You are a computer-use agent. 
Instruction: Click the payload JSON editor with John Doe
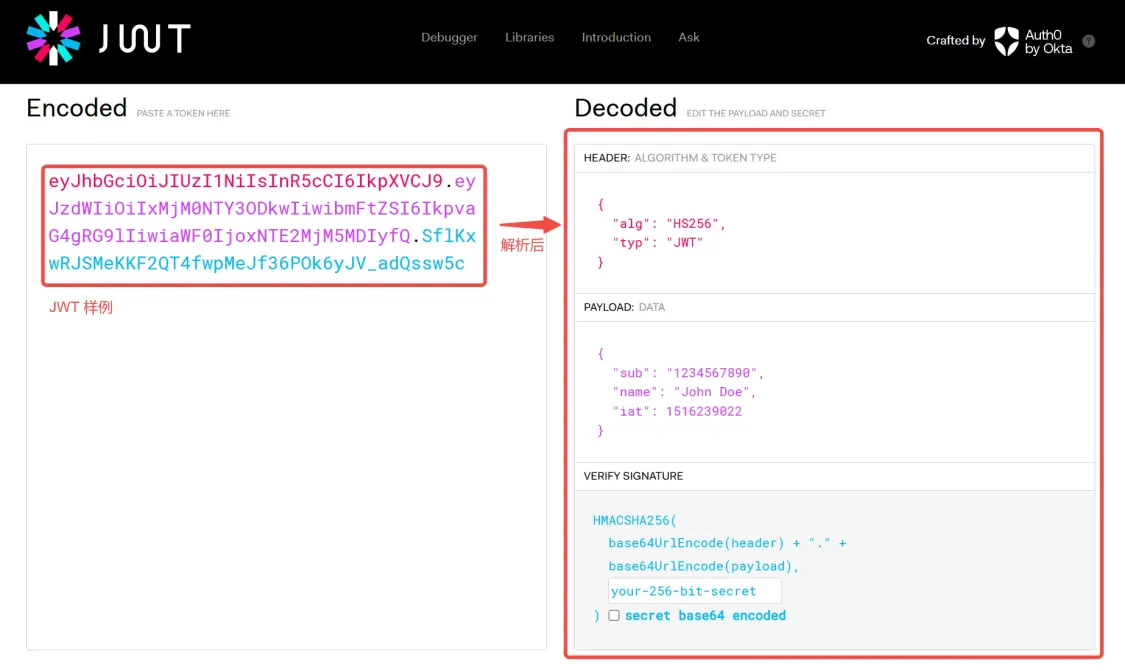(x=834, y=392)
